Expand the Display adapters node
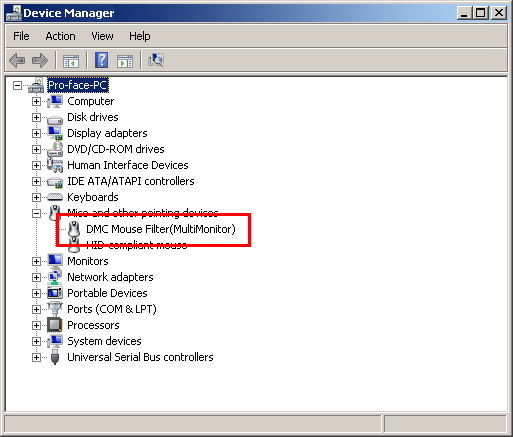 pyautogui.click(x=36, y=133)
